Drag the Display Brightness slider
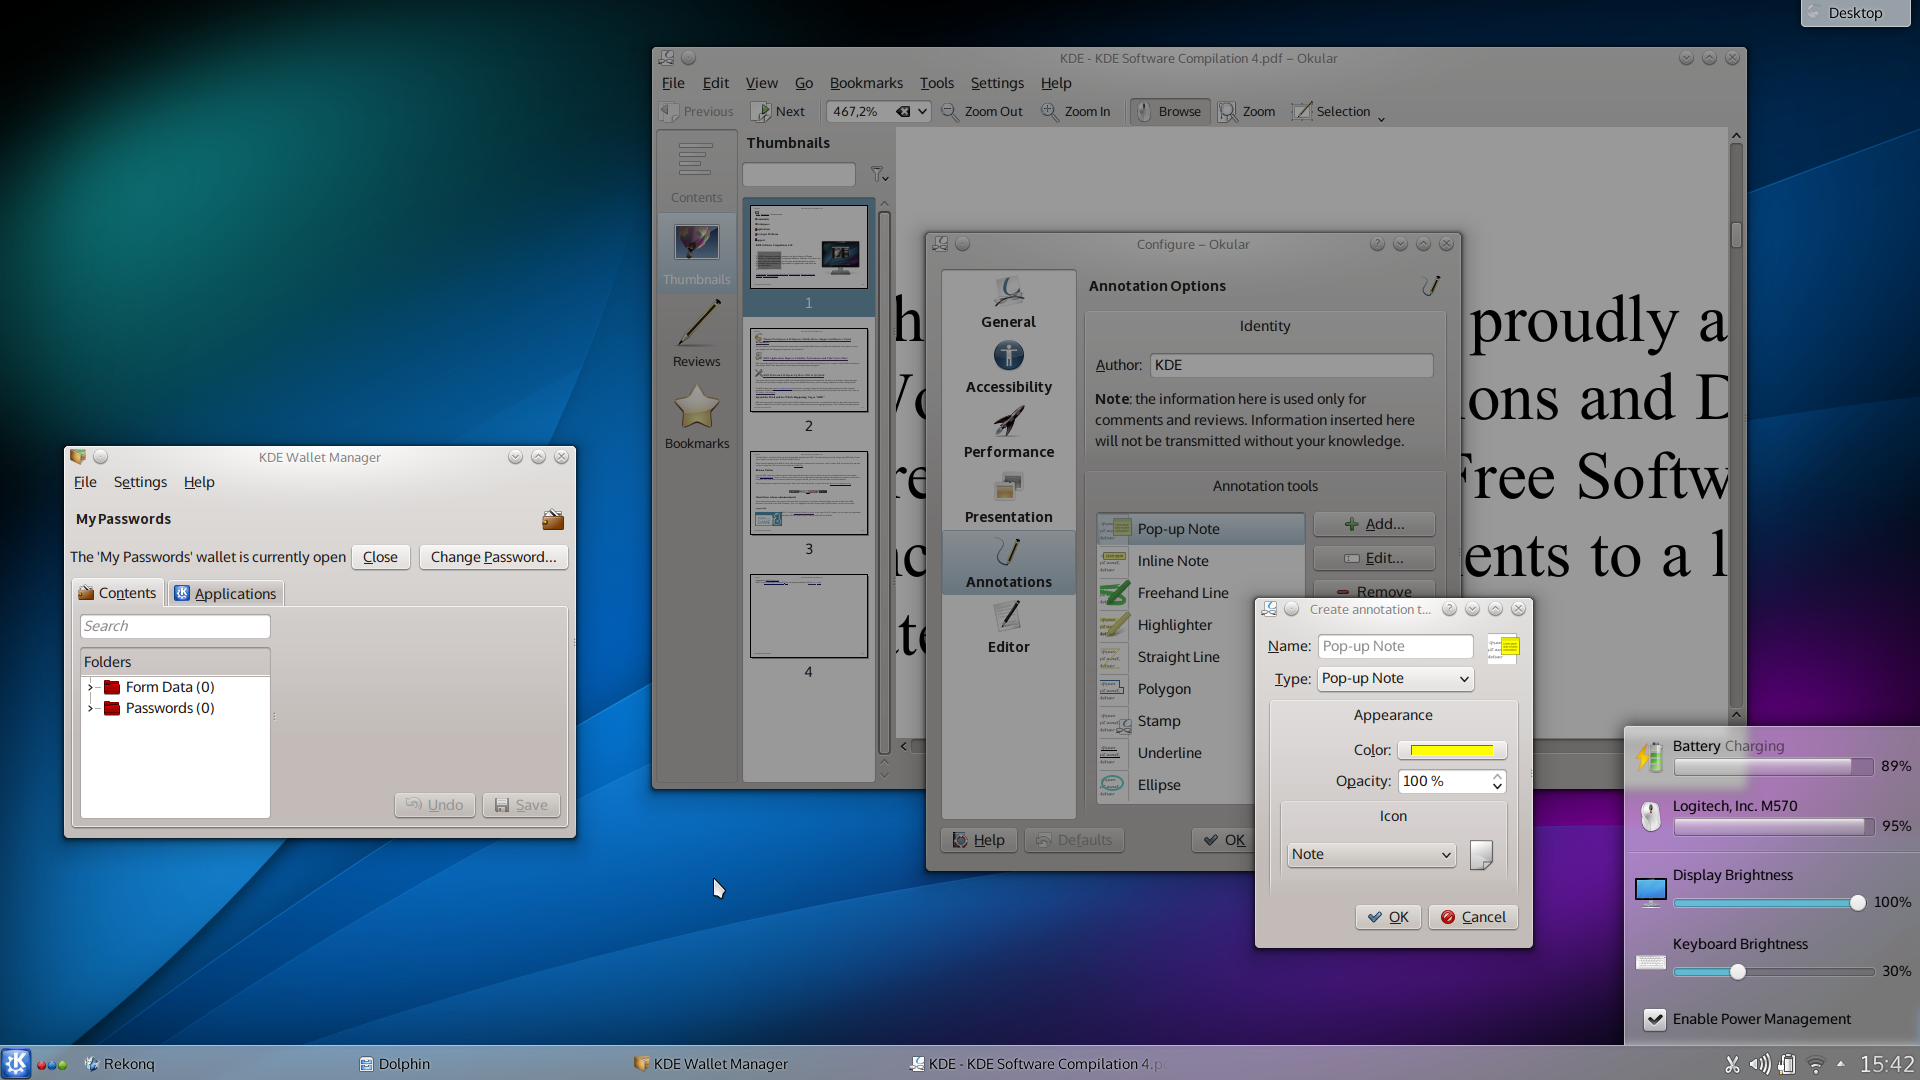 (1859, 902)
